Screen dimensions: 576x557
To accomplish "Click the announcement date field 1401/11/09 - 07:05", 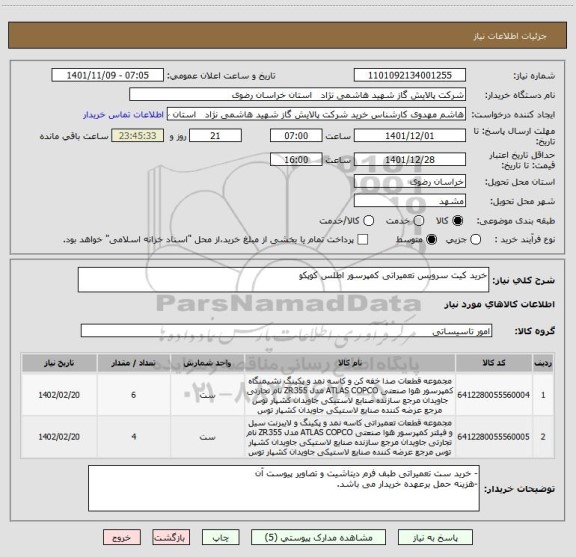I will click(x=108, y=75).
